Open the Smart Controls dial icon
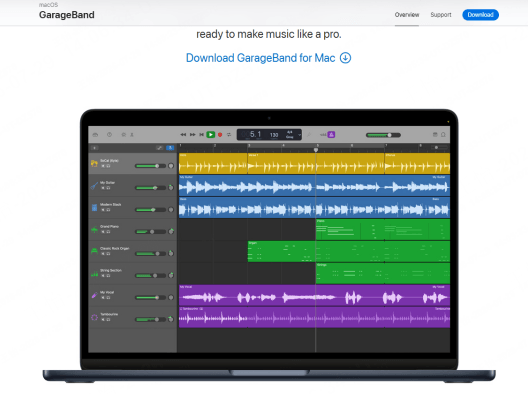The width and height of the screenshot is (528, 394). (x=124, y=135)
